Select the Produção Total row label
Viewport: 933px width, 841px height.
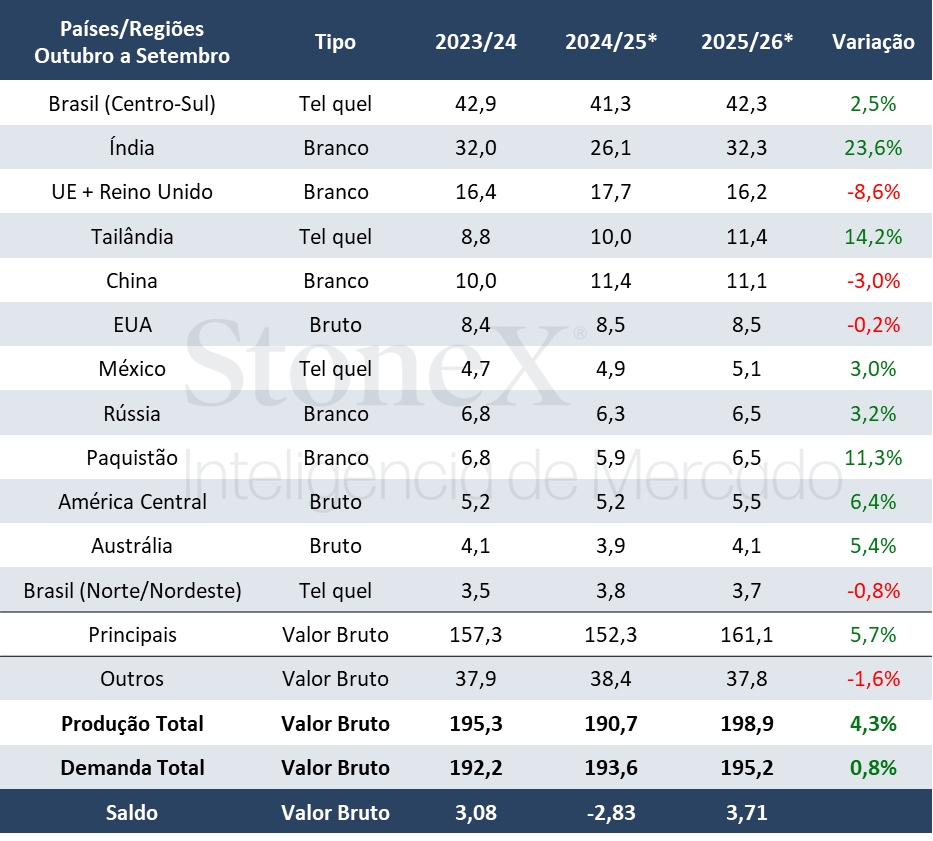pyautogui.click(x=132, y=724)
